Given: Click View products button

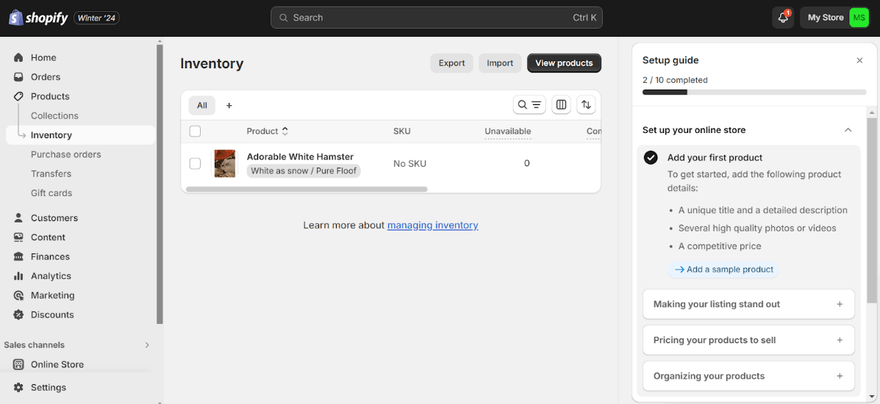Looking at the screenshot, I should click(564, 63).
